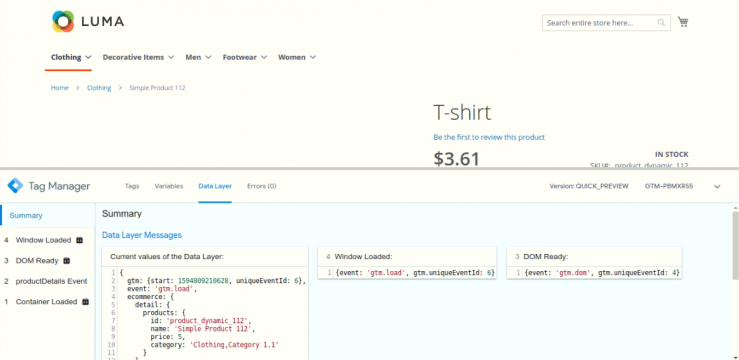Click the Luma logo icon
Viewport: 739px width, 360px height.
click(63, 22)
